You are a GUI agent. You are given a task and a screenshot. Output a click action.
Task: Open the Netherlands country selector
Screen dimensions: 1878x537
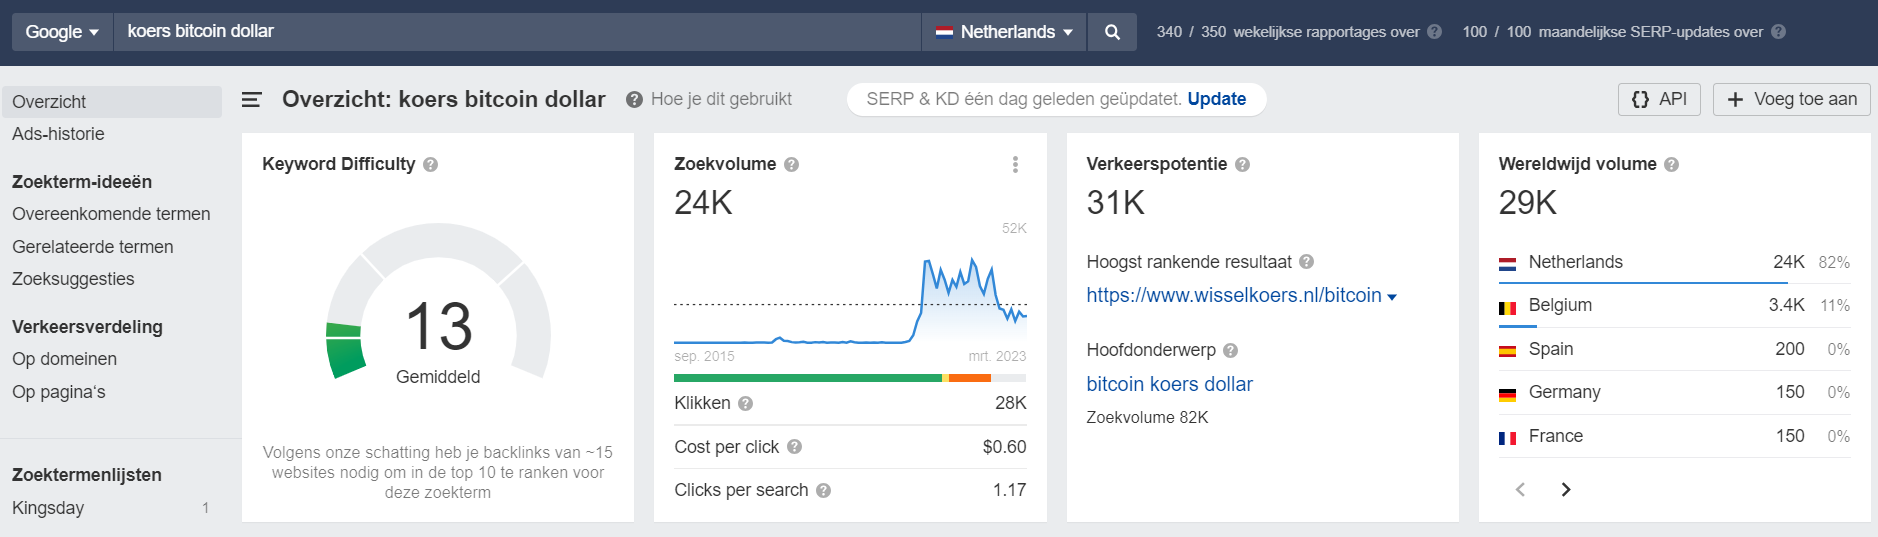1004,32
